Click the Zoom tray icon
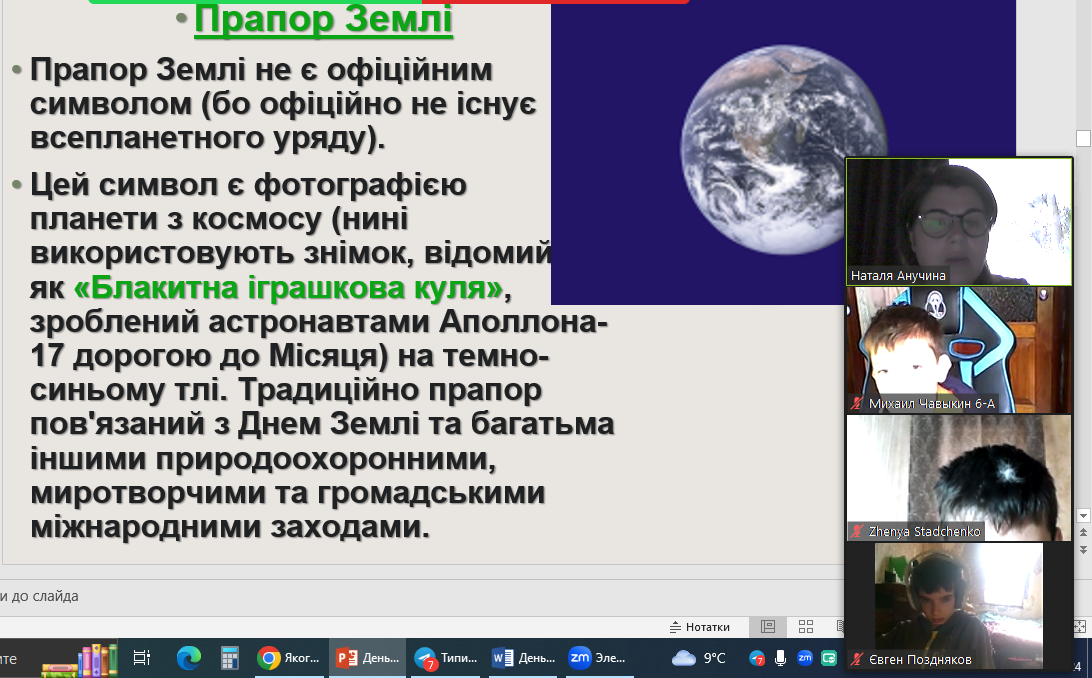1092x678 pixels. (804, 658)
